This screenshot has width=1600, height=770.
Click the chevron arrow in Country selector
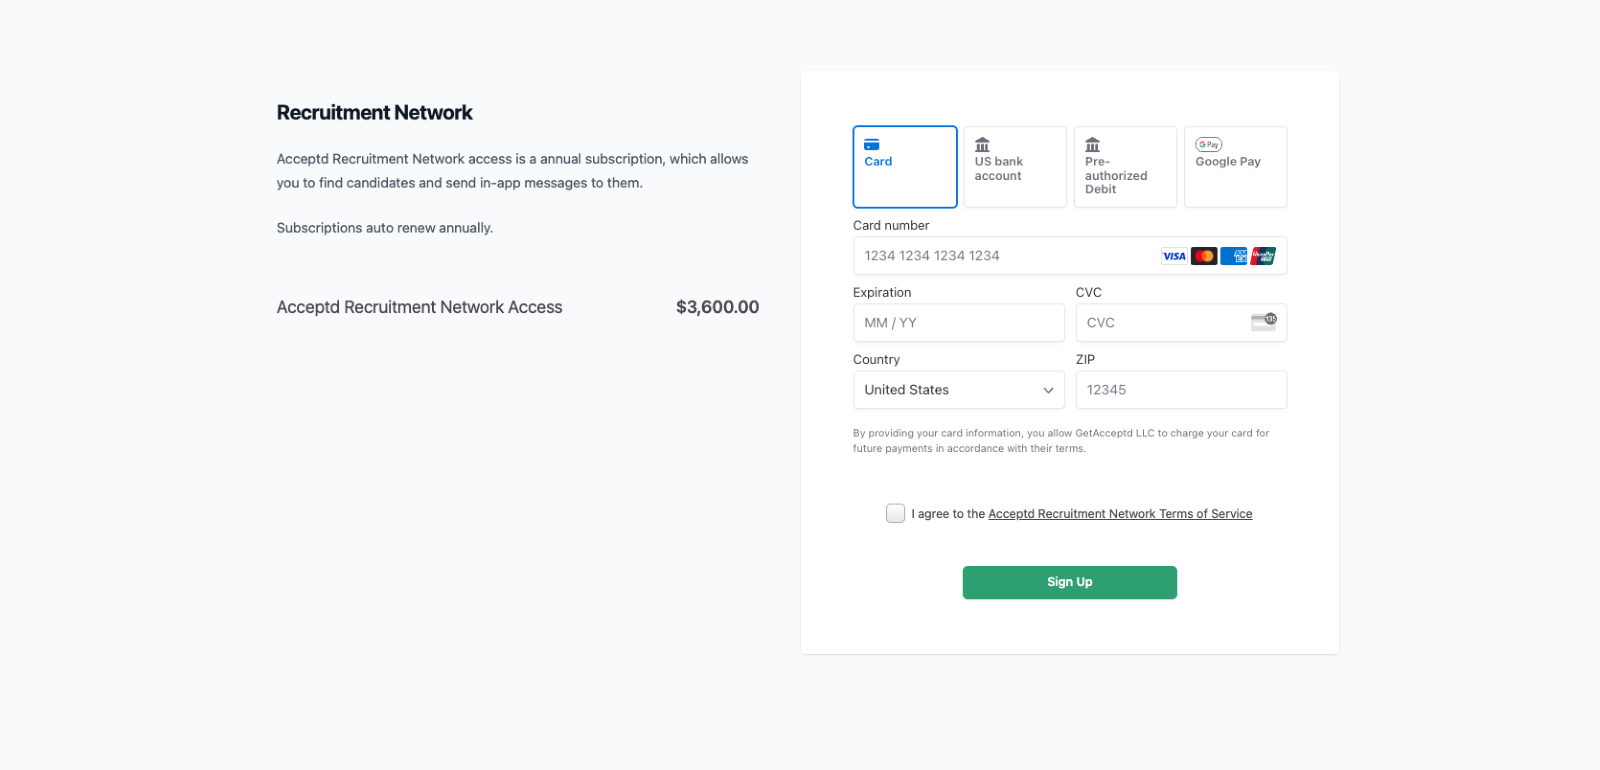(x=1048, y=390)
